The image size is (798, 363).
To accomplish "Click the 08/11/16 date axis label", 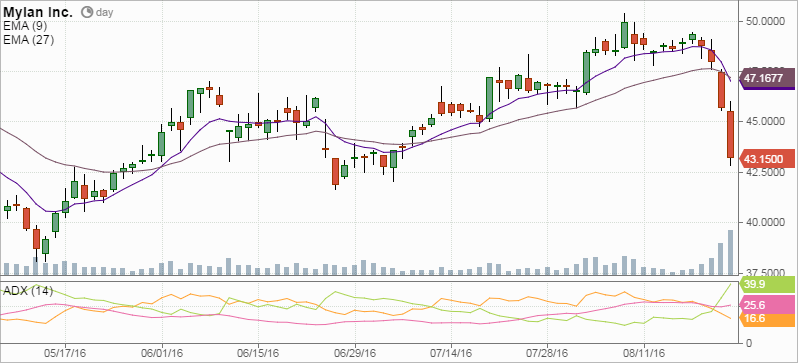I will point(644,353).
